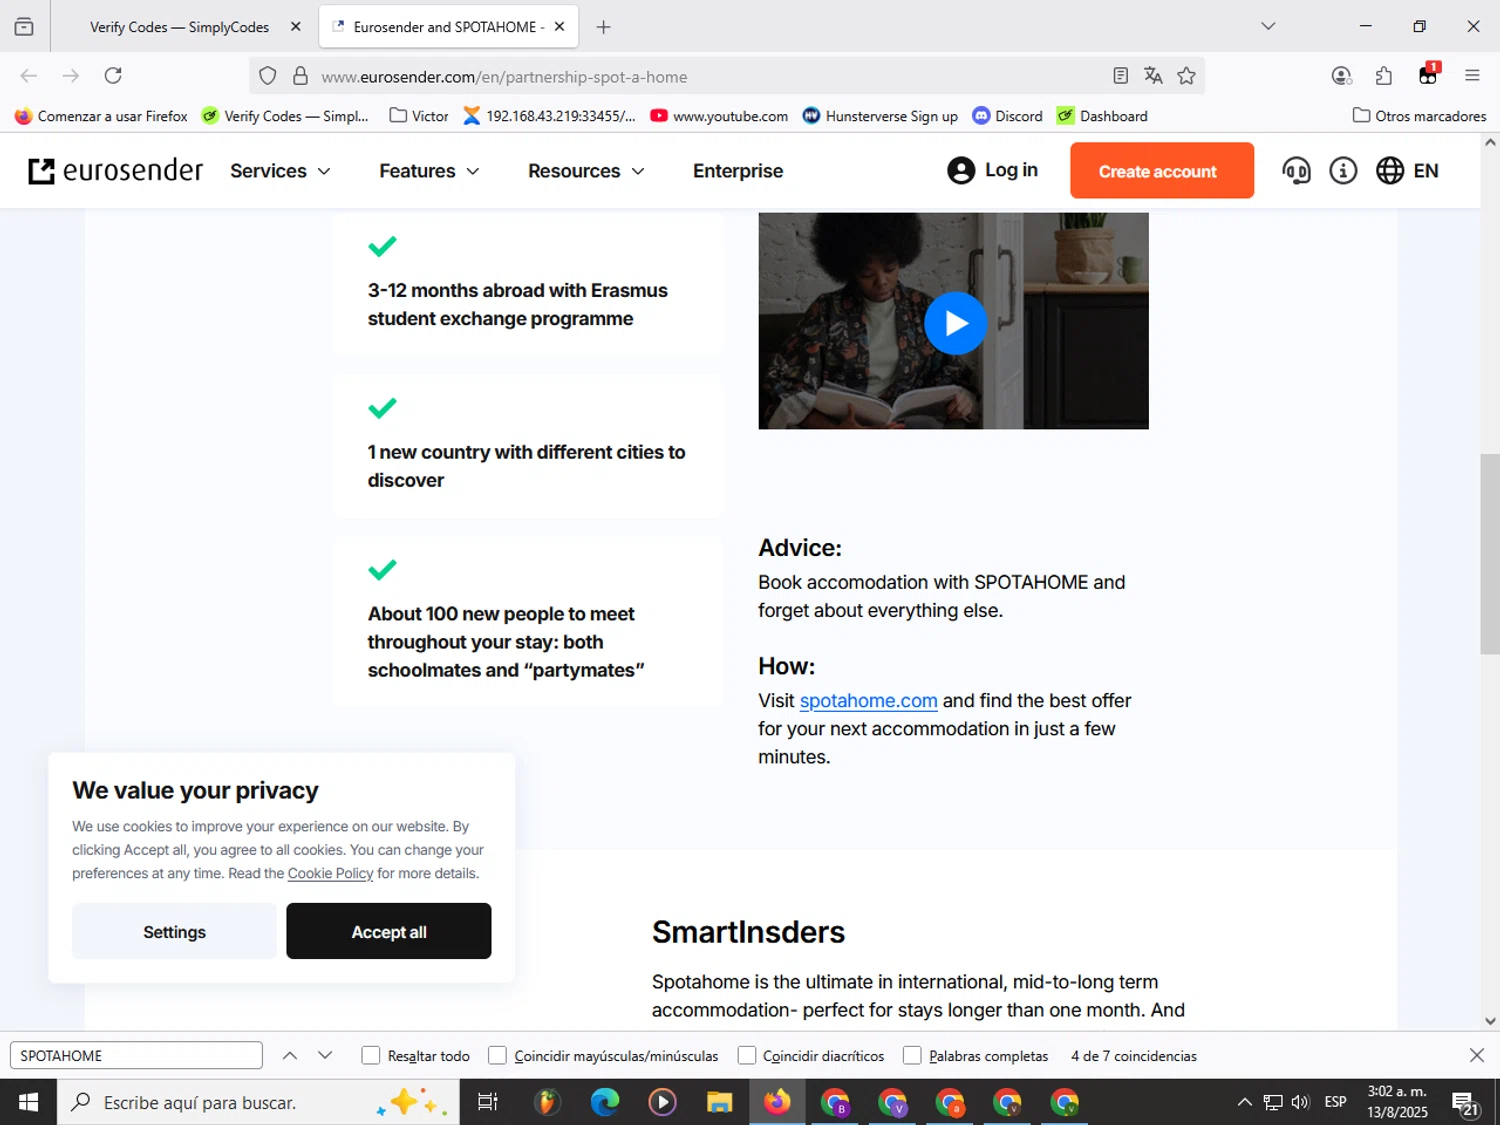Image resolution: width=1500 pixels, height=1125 pixels.
Task: Show site security padlock information
Action: click(300, 76)
